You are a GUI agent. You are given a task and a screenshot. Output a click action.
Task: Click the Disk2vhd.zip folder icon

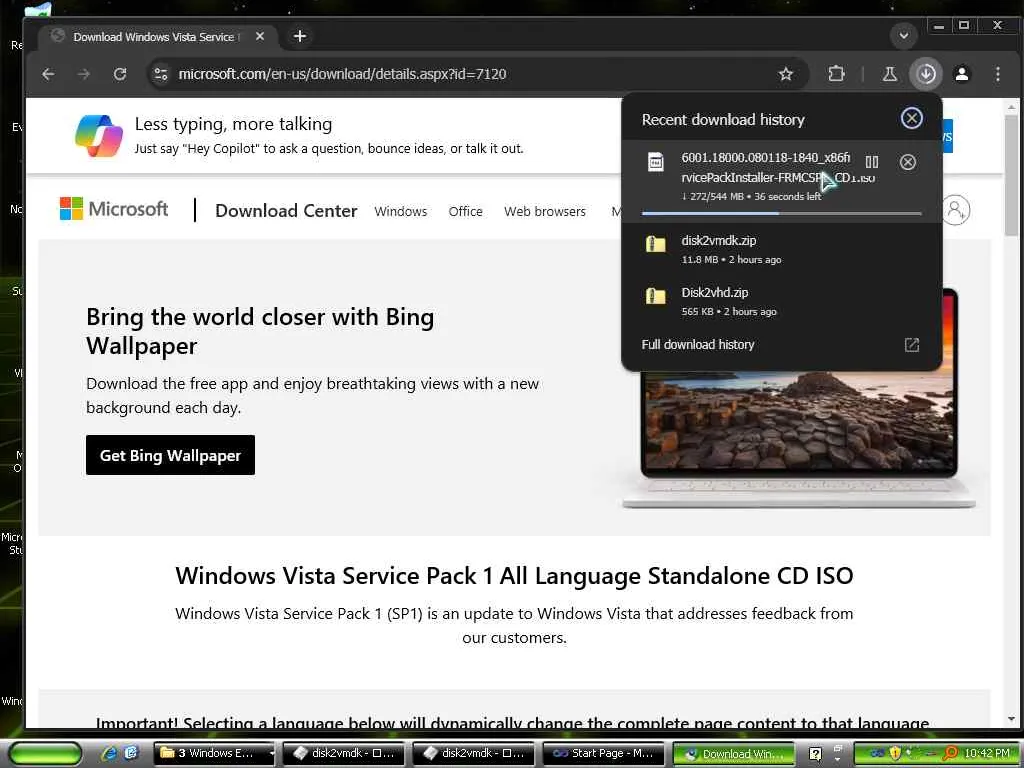(656, 296)
